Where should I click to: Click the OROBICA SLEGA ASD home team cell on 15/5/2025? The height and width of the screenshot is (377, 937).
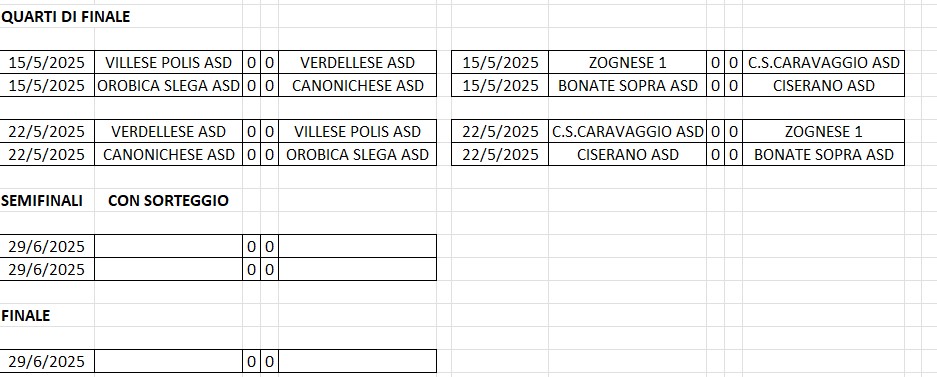[x=169, y=86]
